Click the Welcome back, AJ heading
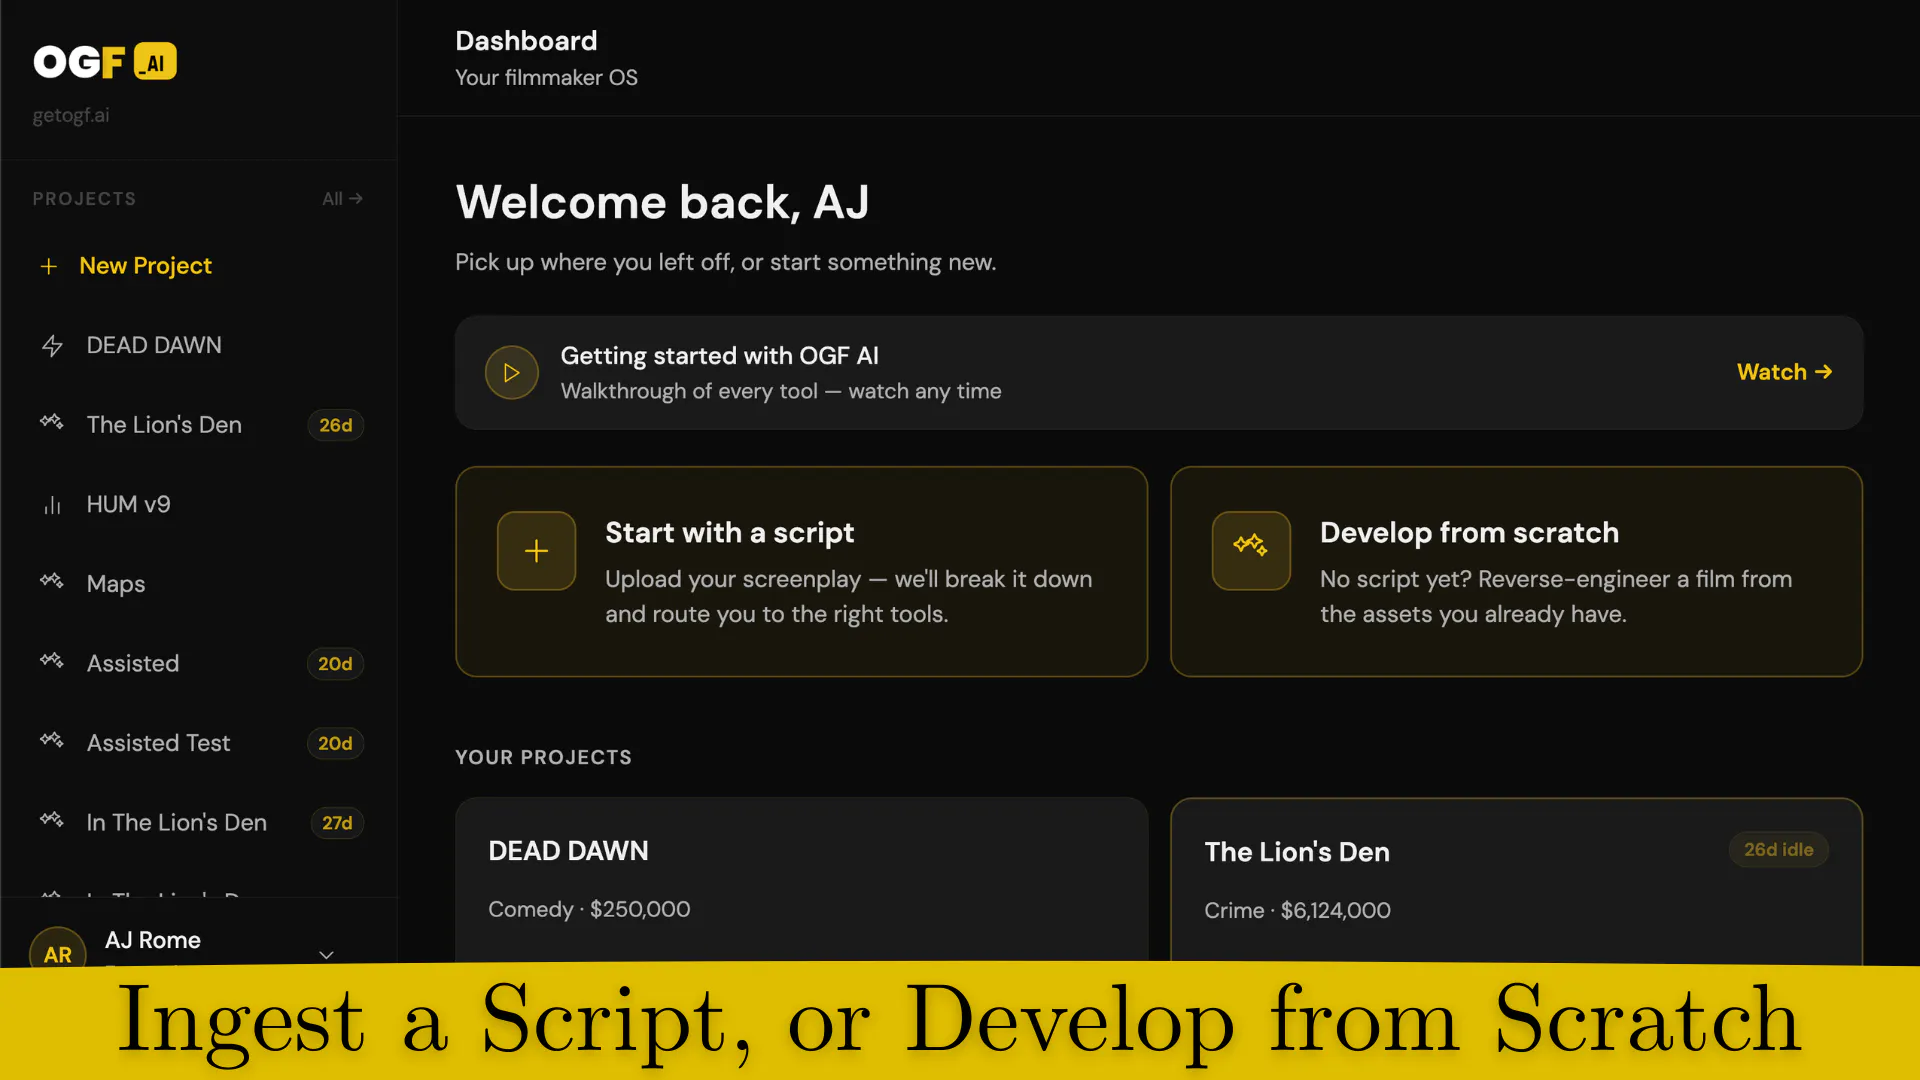This screenshot has height=1080, width=1920. pyautogui.click(x=662, y=202)
